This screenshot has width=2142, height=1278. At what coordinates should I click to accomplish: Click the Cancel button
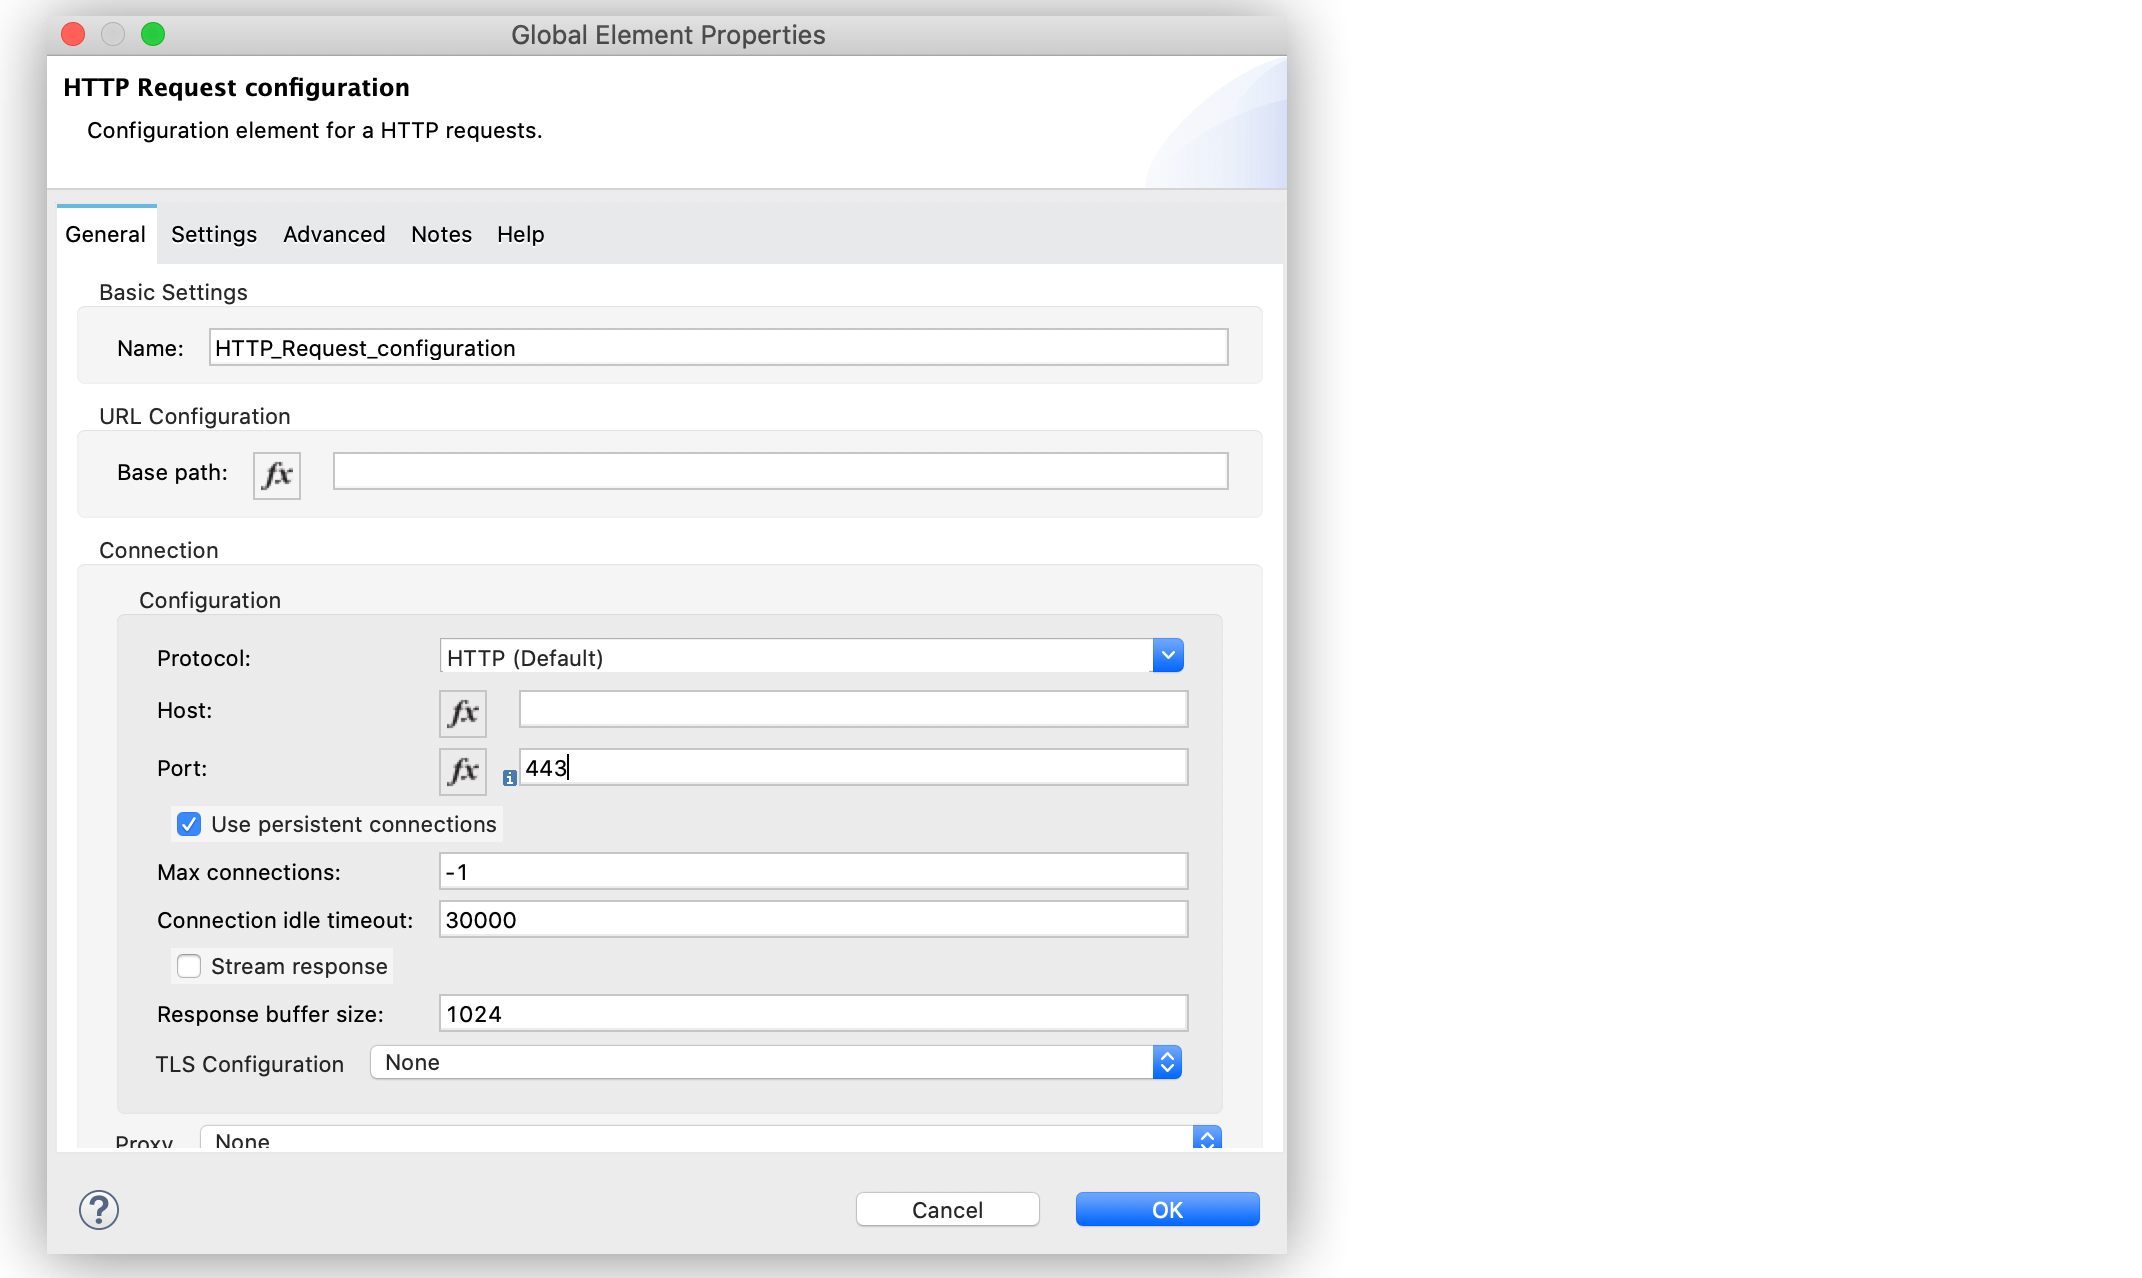click(x=947, y=1210)
